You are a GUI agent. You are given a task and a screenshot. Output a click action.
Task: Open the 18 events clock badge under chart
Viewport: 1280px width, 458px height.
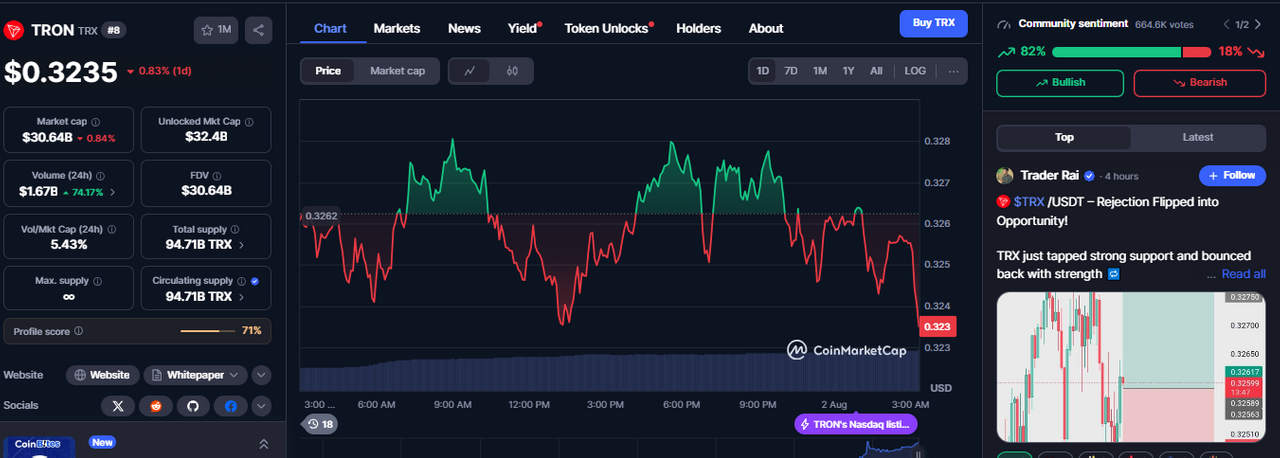pyautogui.click(x=320, y=424)
